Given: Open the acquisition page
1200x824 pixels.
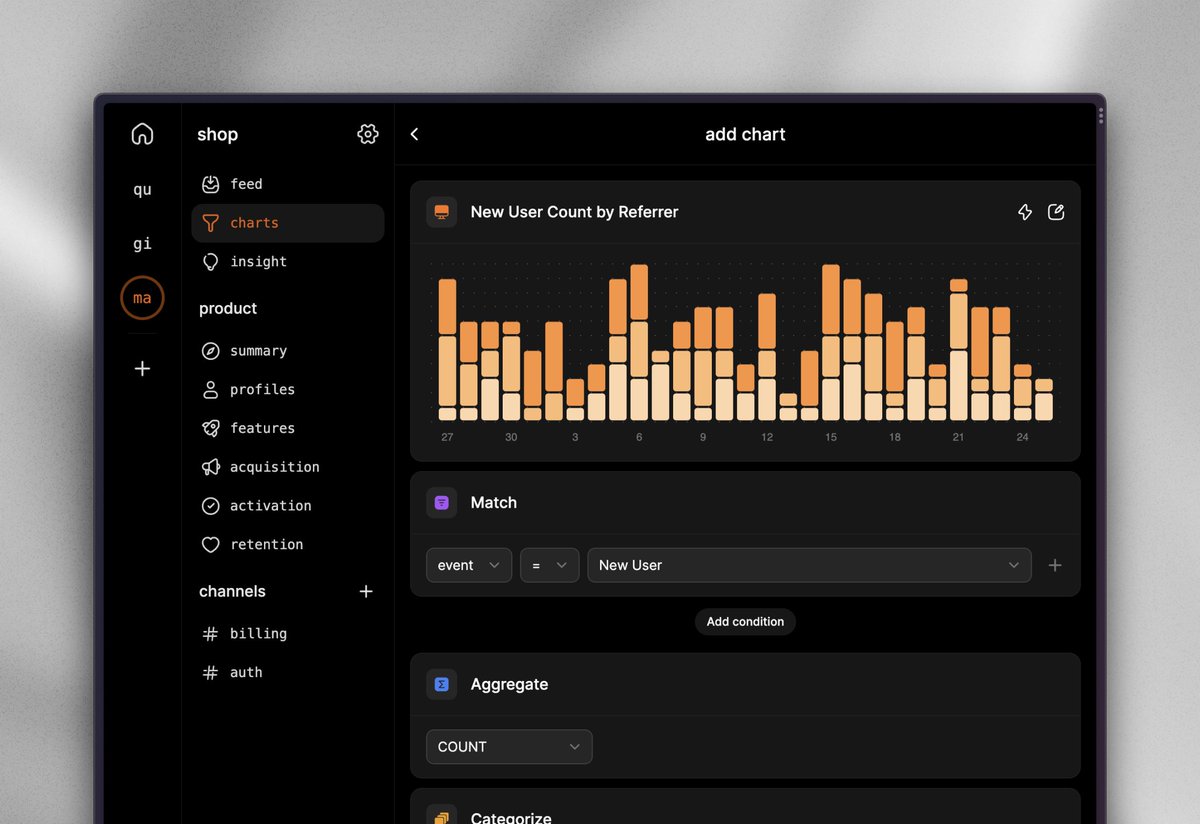Looking at the screenshot, I should pos(288,467).
